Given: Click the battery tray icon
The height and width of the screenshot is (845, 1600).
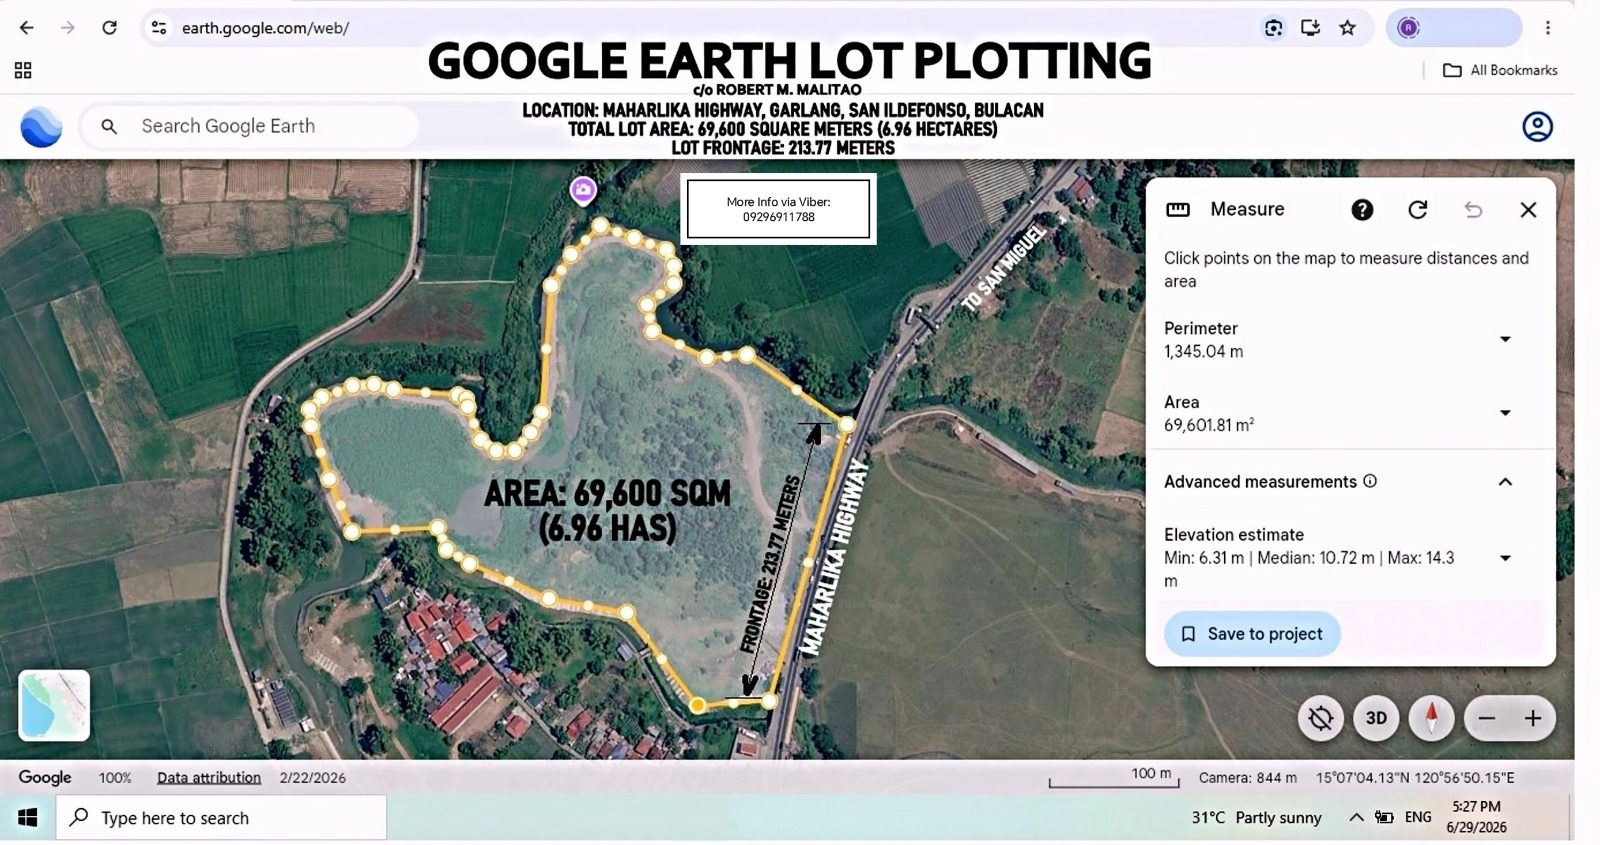Looking at the screenshot, I should coord(1385,817).
